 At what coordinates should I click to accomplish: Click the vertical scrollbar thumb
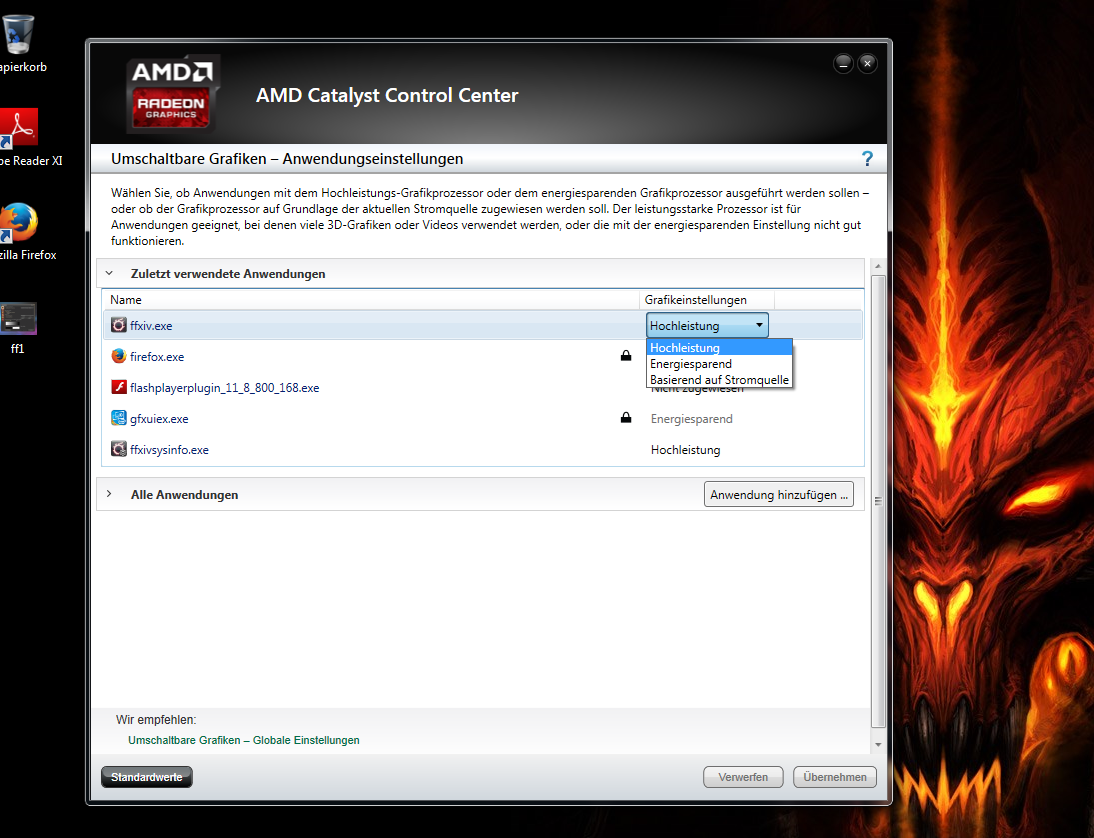pyautogui.click(x=878, y=501)
